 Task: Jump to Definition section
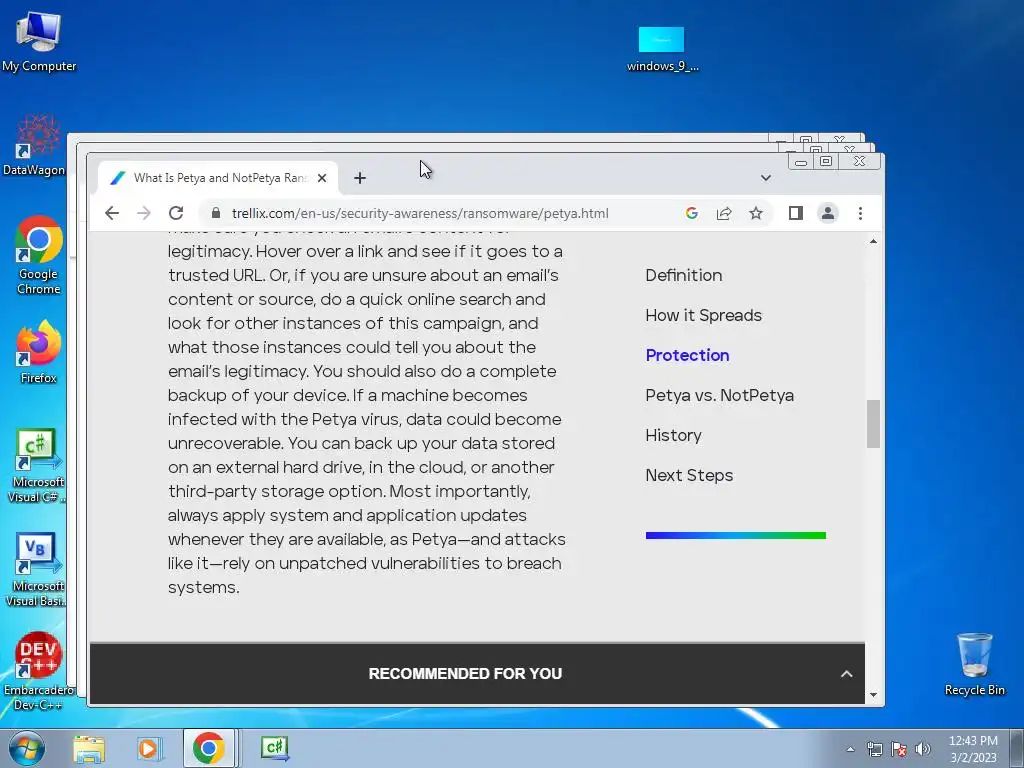point(684,275)
